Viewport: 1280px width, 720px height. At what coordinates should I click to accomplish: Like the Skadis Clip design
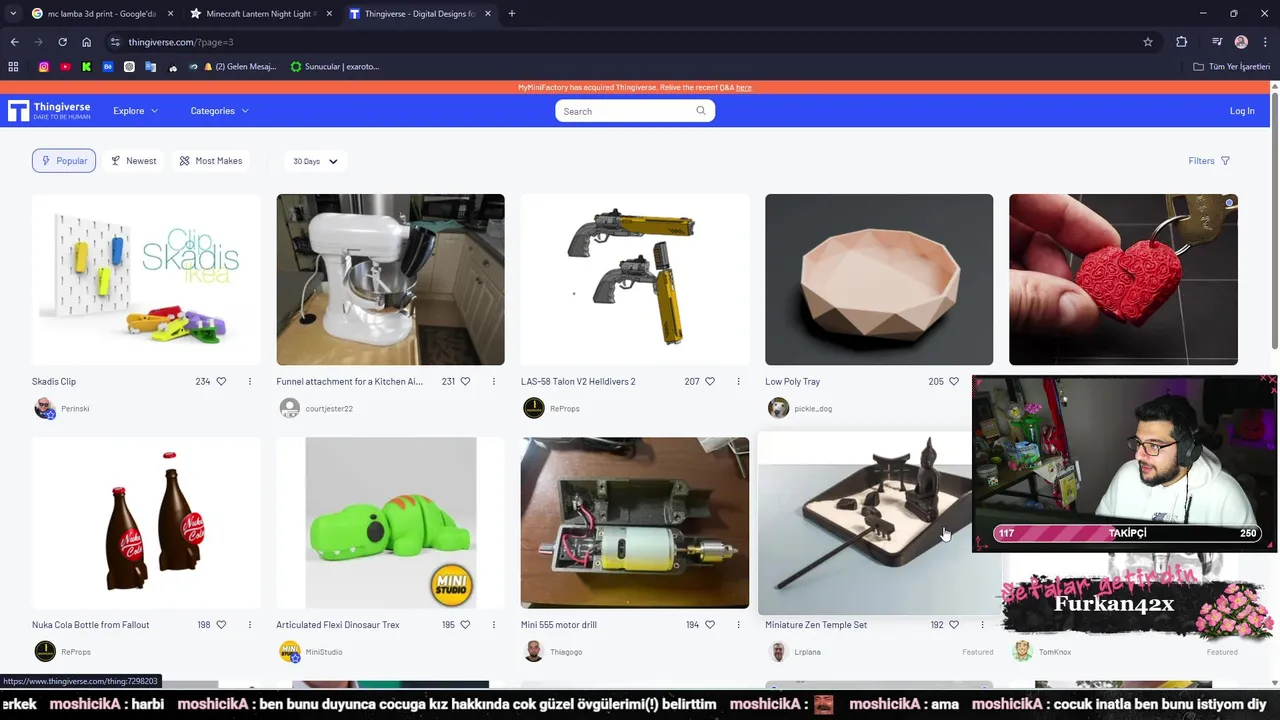pos(221,381)
